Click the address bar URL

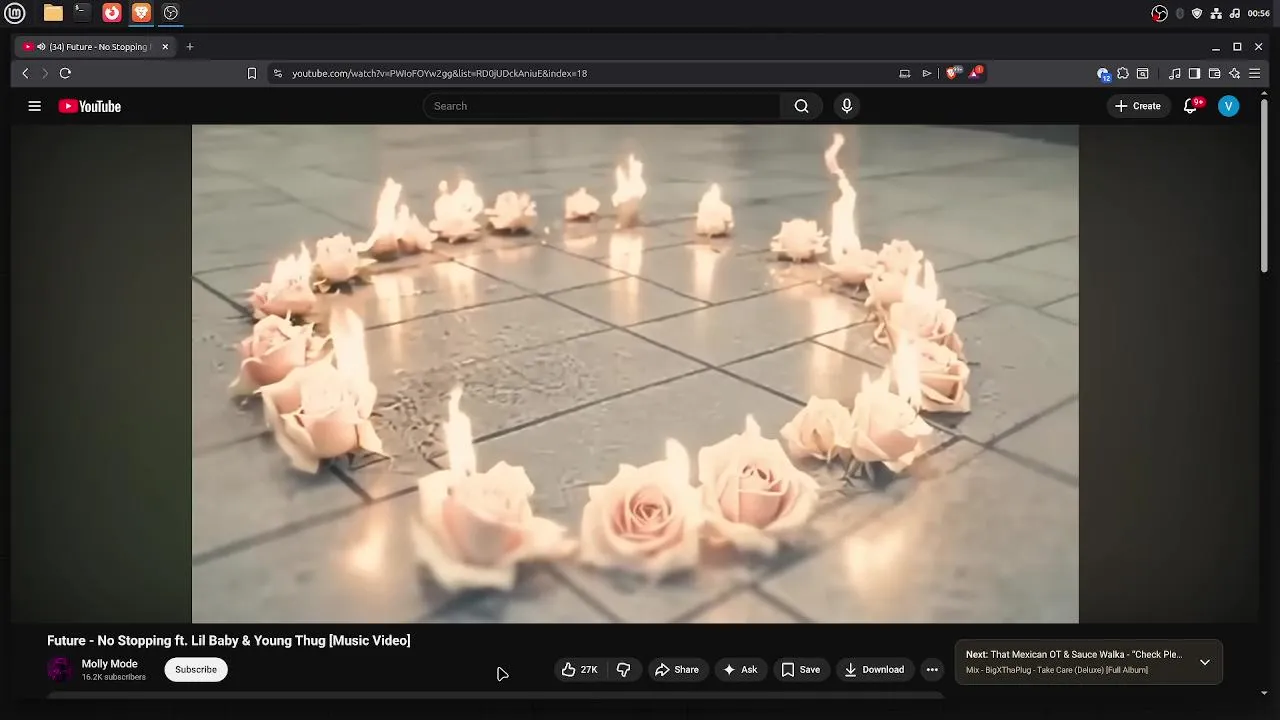[x=439, y=73]
